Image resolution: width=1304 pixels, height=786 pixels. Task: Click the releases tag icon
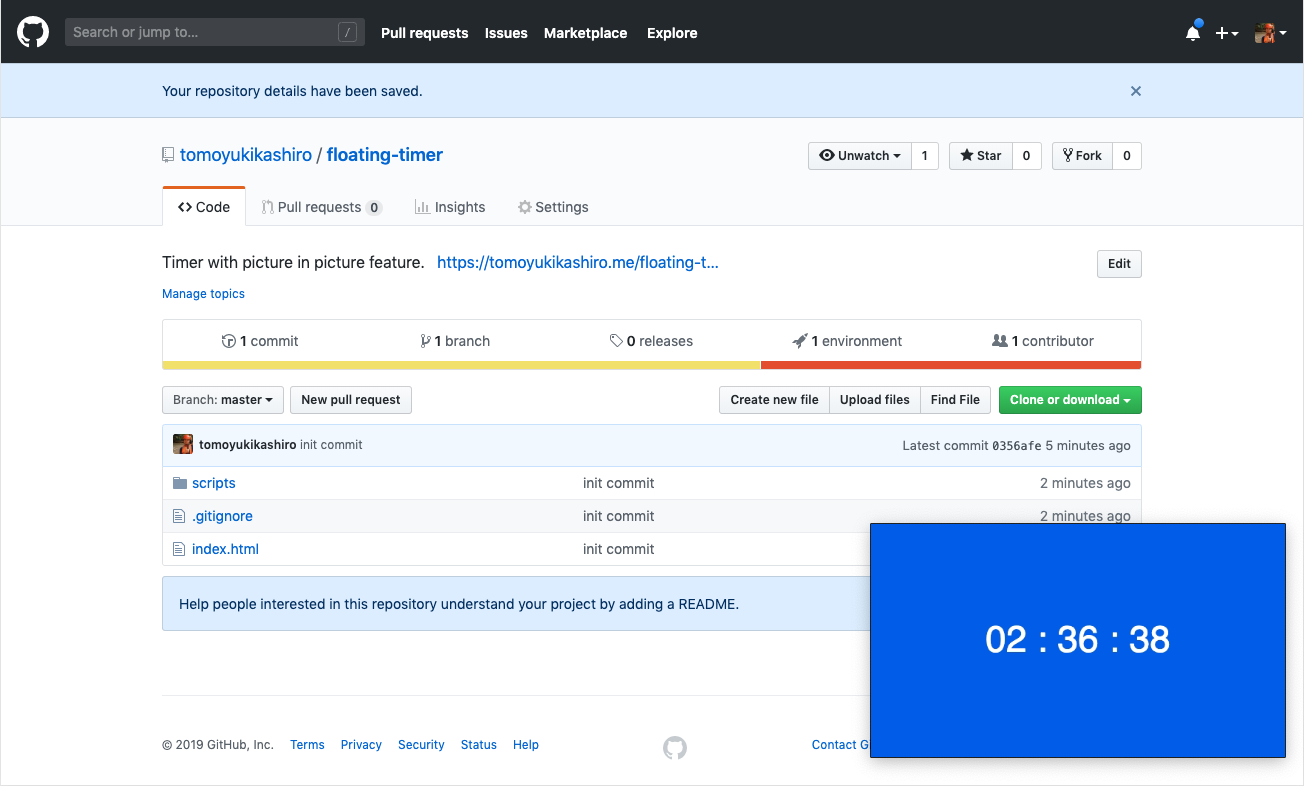click(x=617, y=340)
